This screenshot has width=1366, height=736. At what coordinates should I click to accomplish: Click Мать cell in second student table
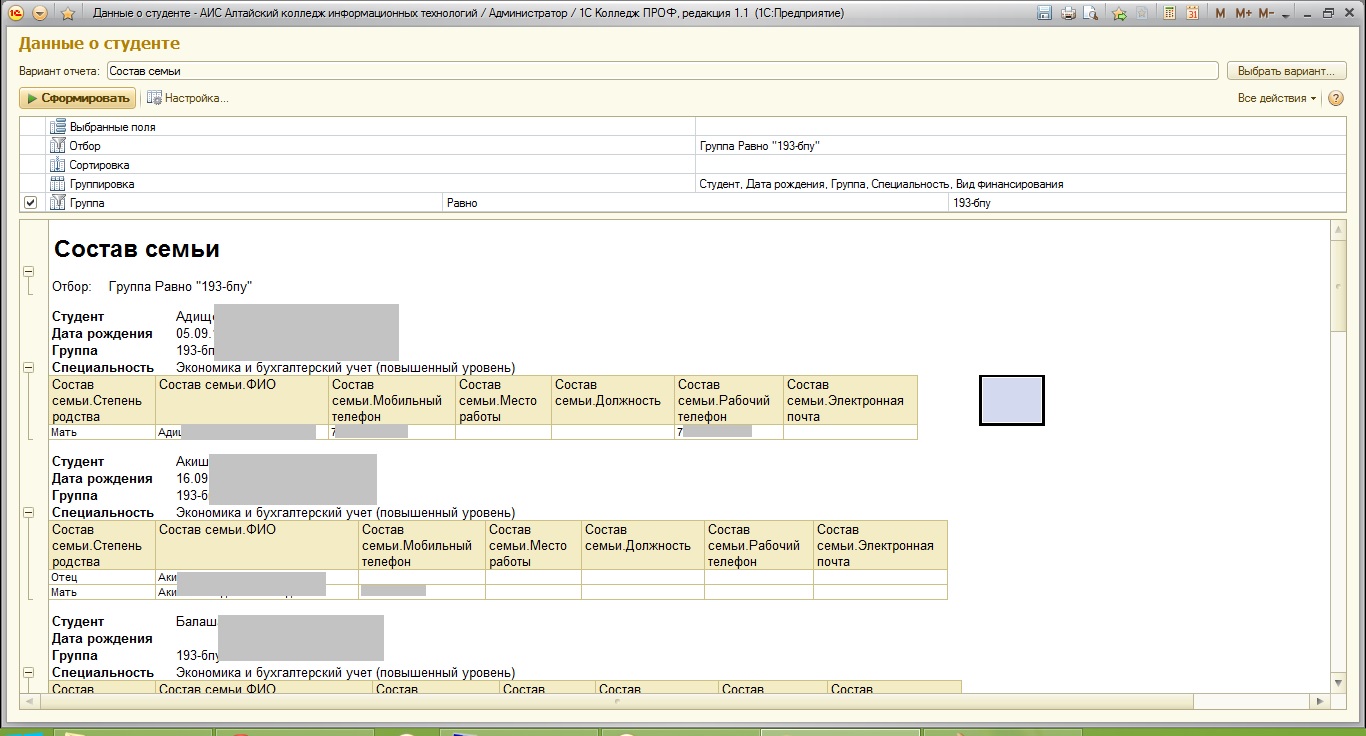click(103, 592)
